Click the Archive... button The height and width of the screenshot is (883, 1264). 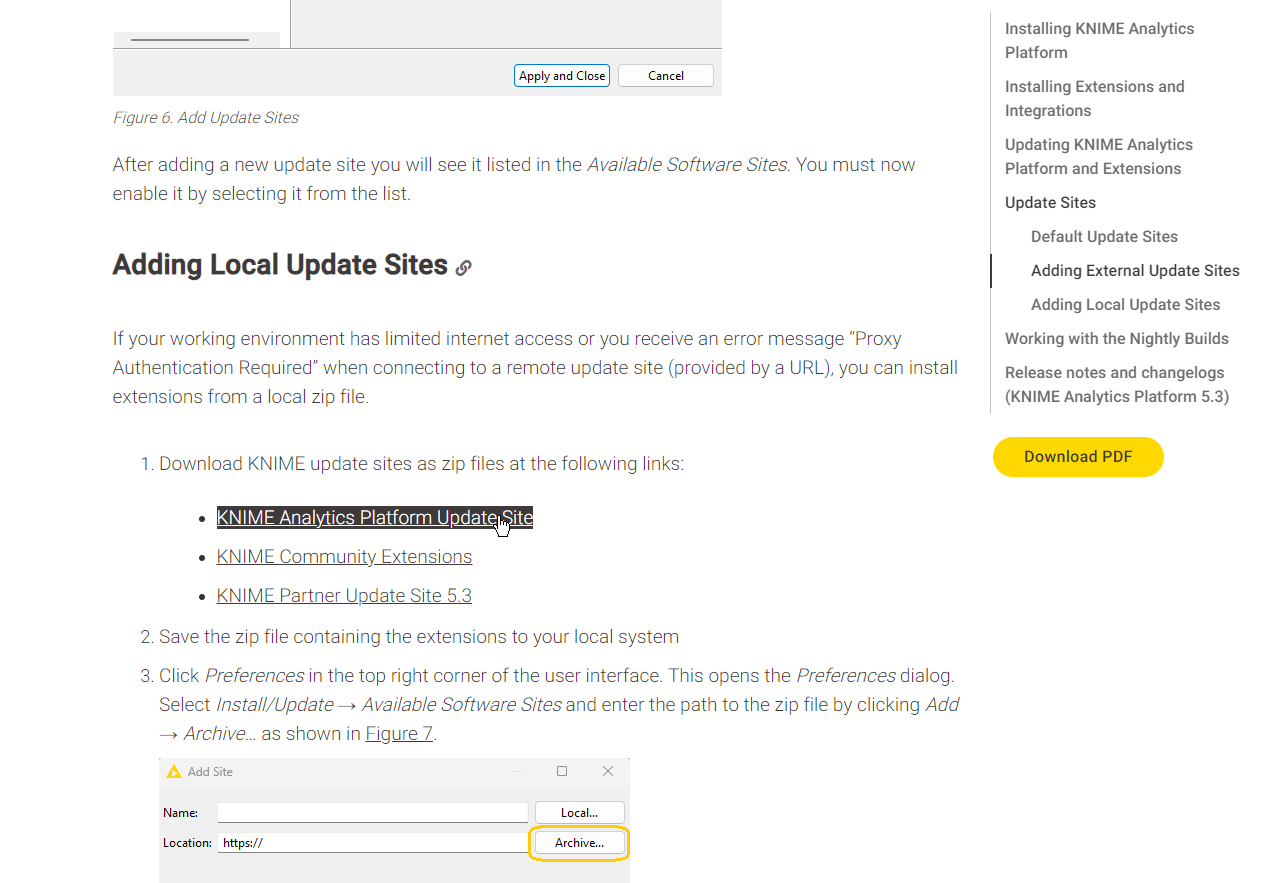point(580,843)
